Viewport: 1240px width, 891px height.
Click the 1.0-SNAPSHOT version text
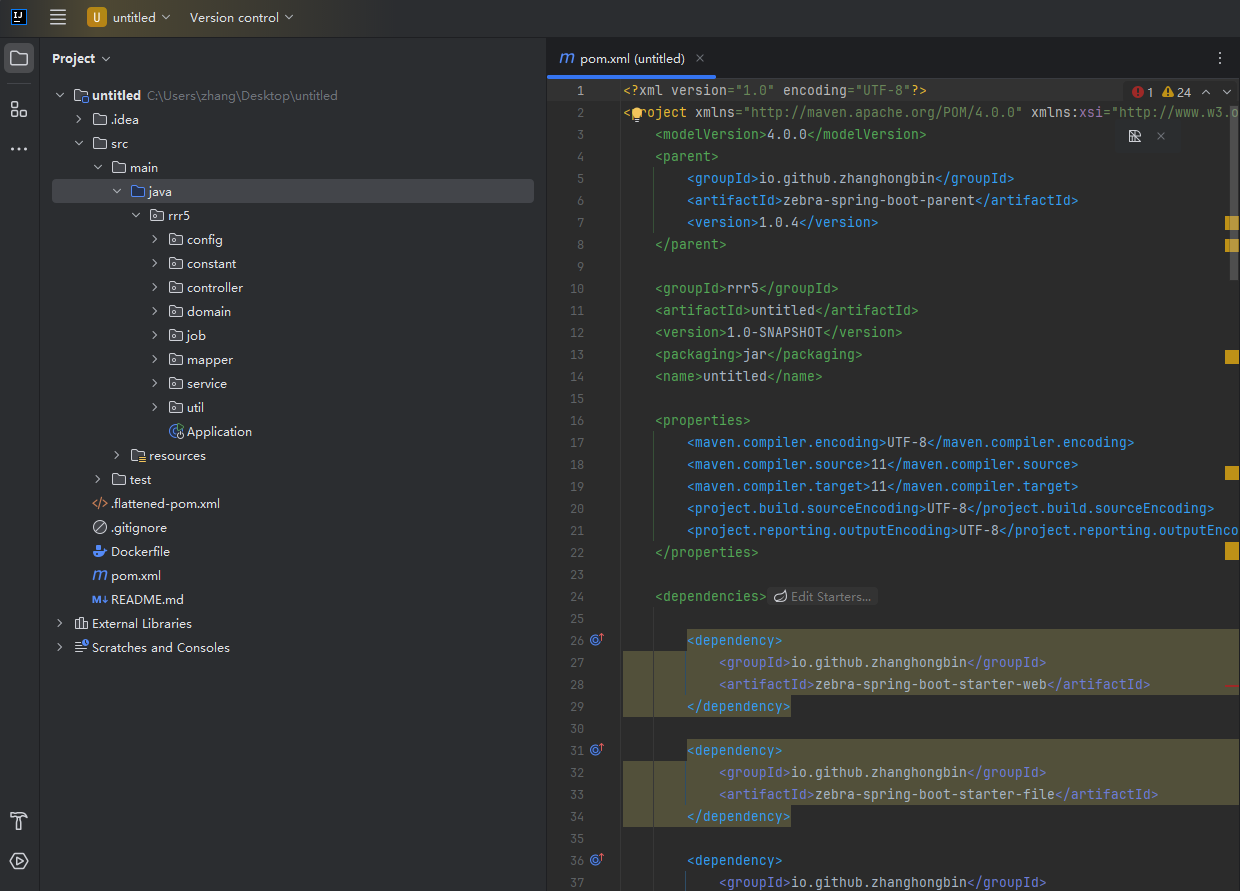pyautogui.click(x=774, y=333)
